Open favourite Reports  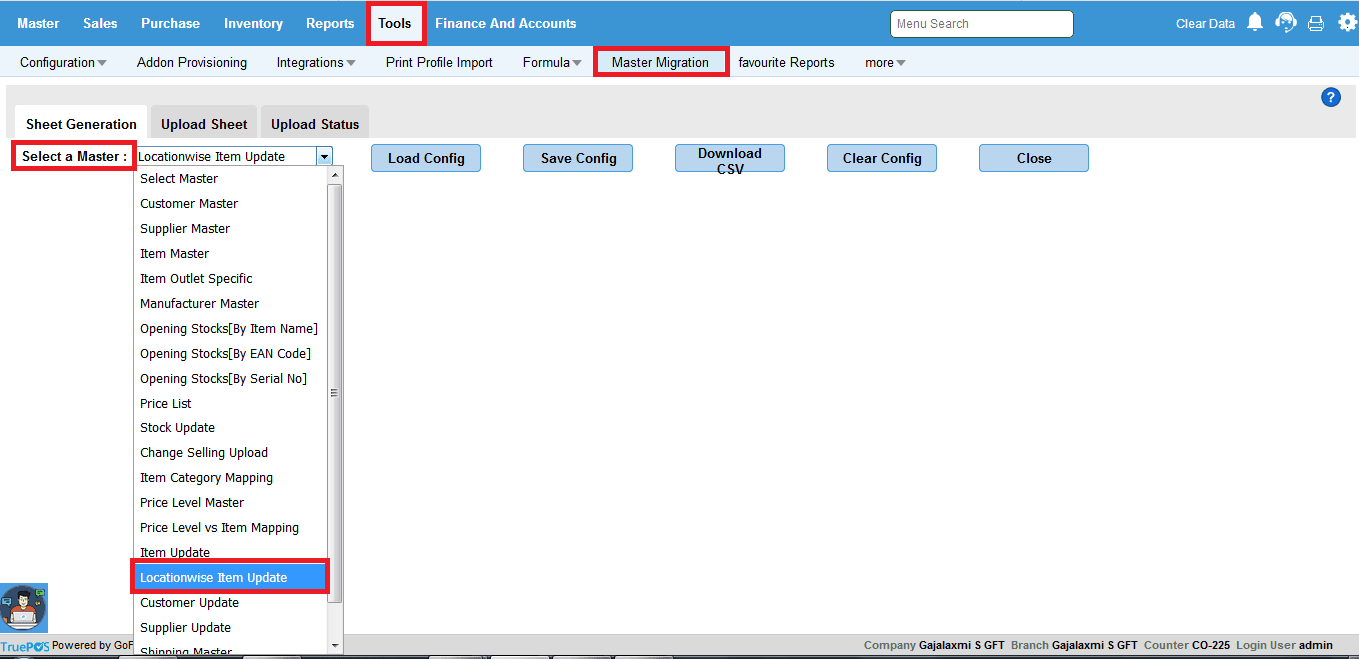point(786,62)
